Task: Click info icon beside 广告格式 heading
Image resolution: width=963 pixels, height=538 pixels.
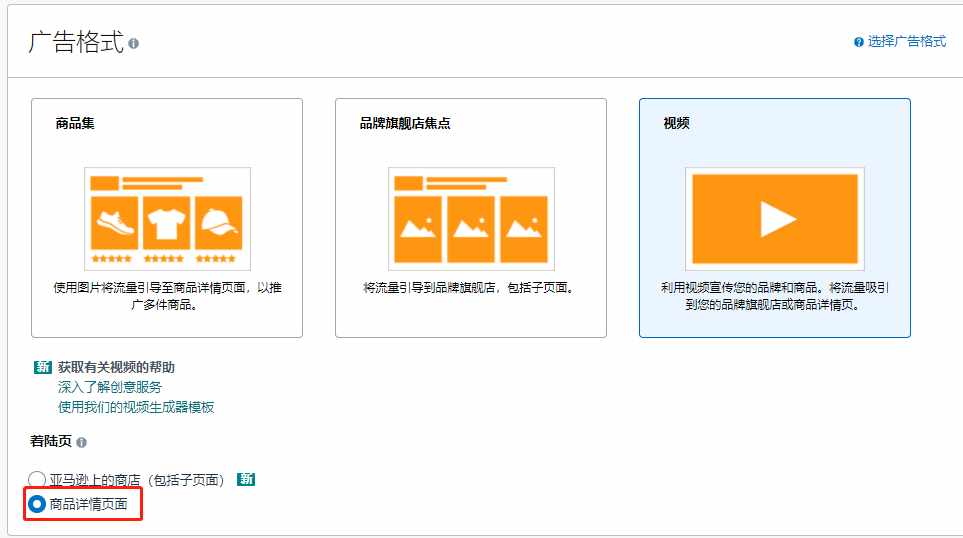Action: [133, 44]
